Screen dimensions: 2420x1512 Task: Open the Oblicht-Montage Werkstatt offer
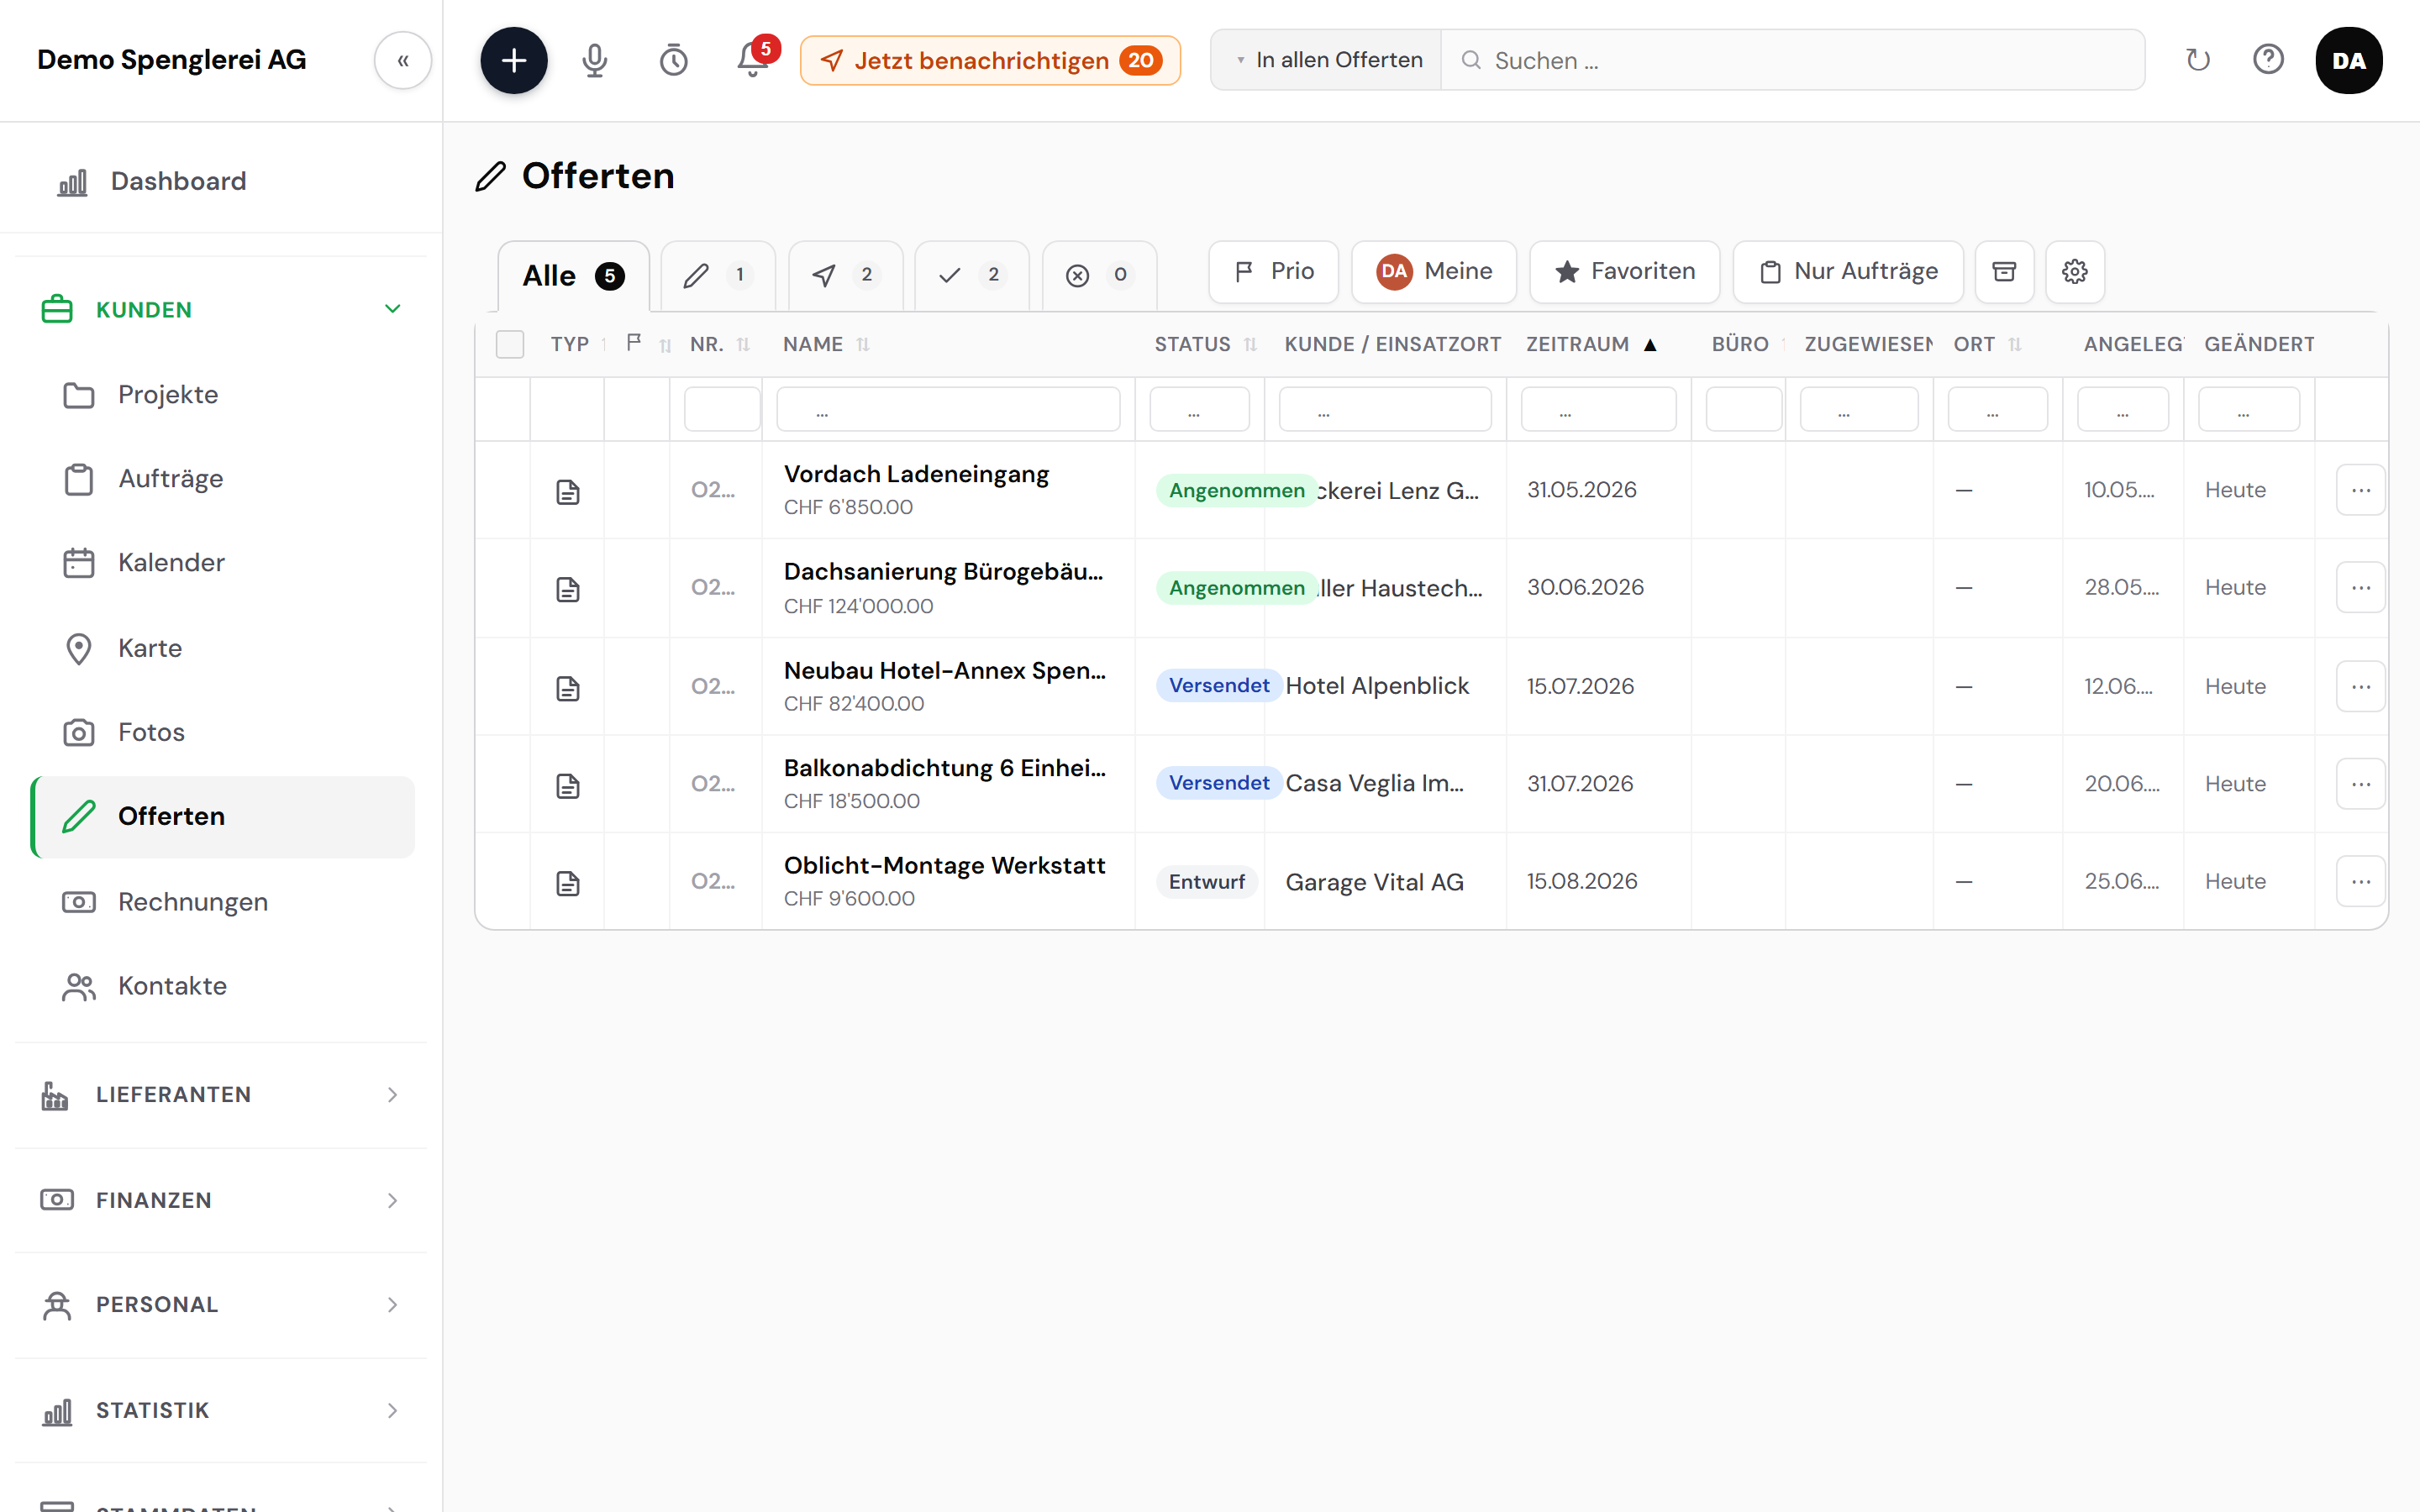944,865
